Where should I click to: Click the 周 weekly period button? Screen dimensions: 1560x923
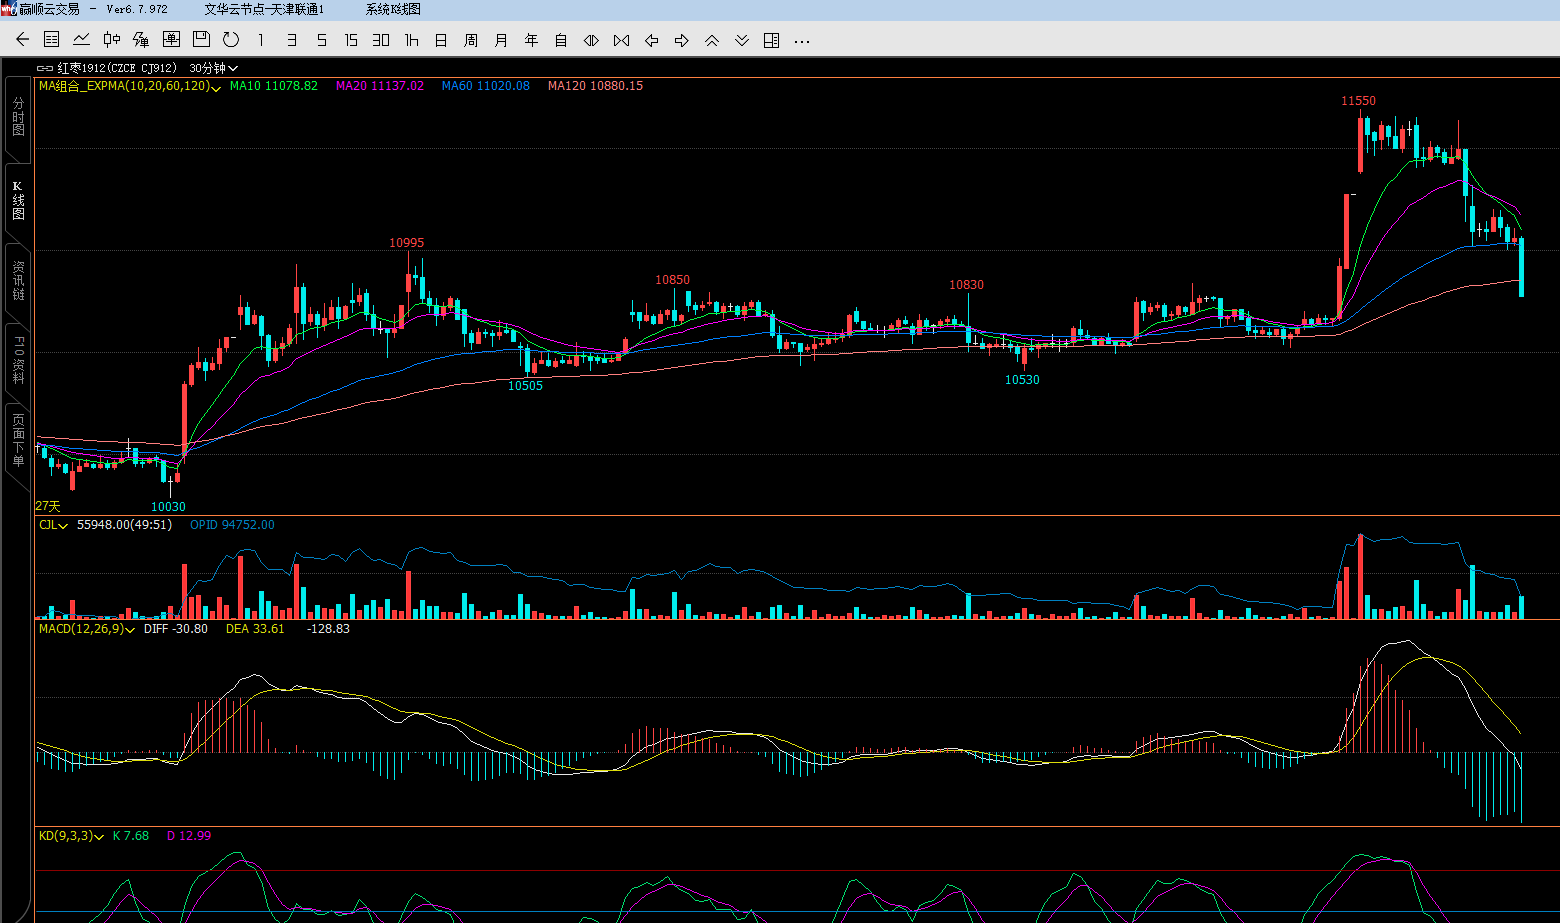pyautogui.click(x=471, y=40)
